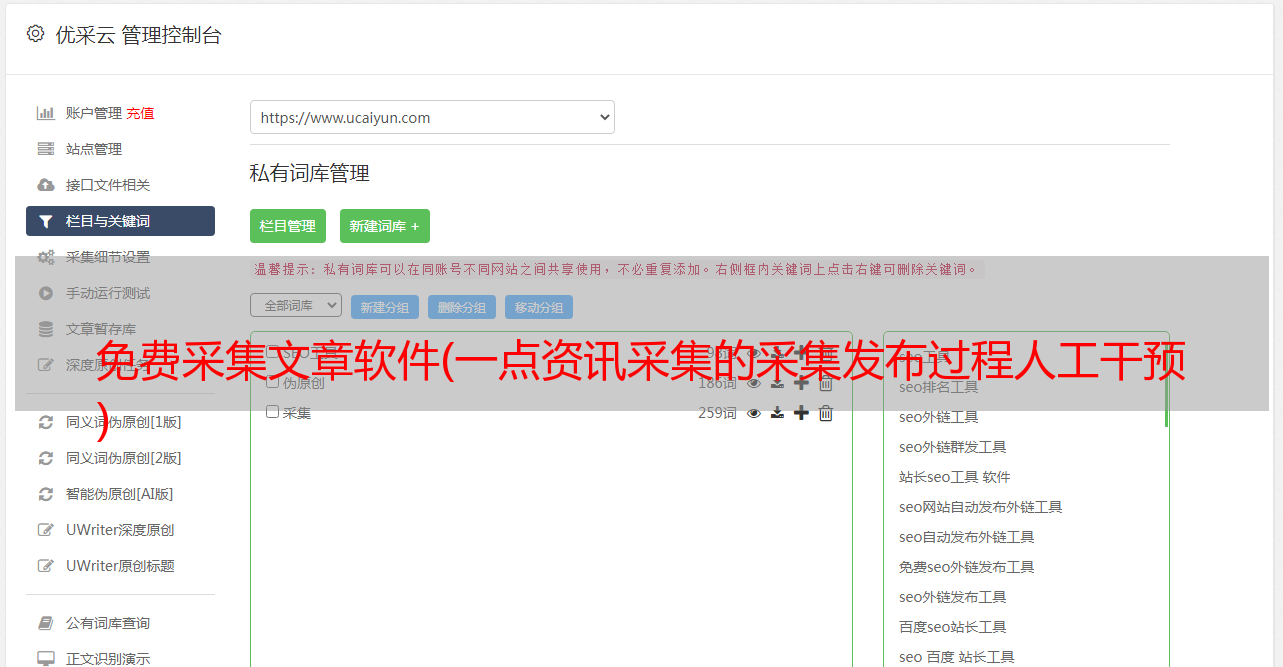Click the 259词 count in 采集 row
1283x667 pixels.
pyautogui.click(x=717, y=413)
